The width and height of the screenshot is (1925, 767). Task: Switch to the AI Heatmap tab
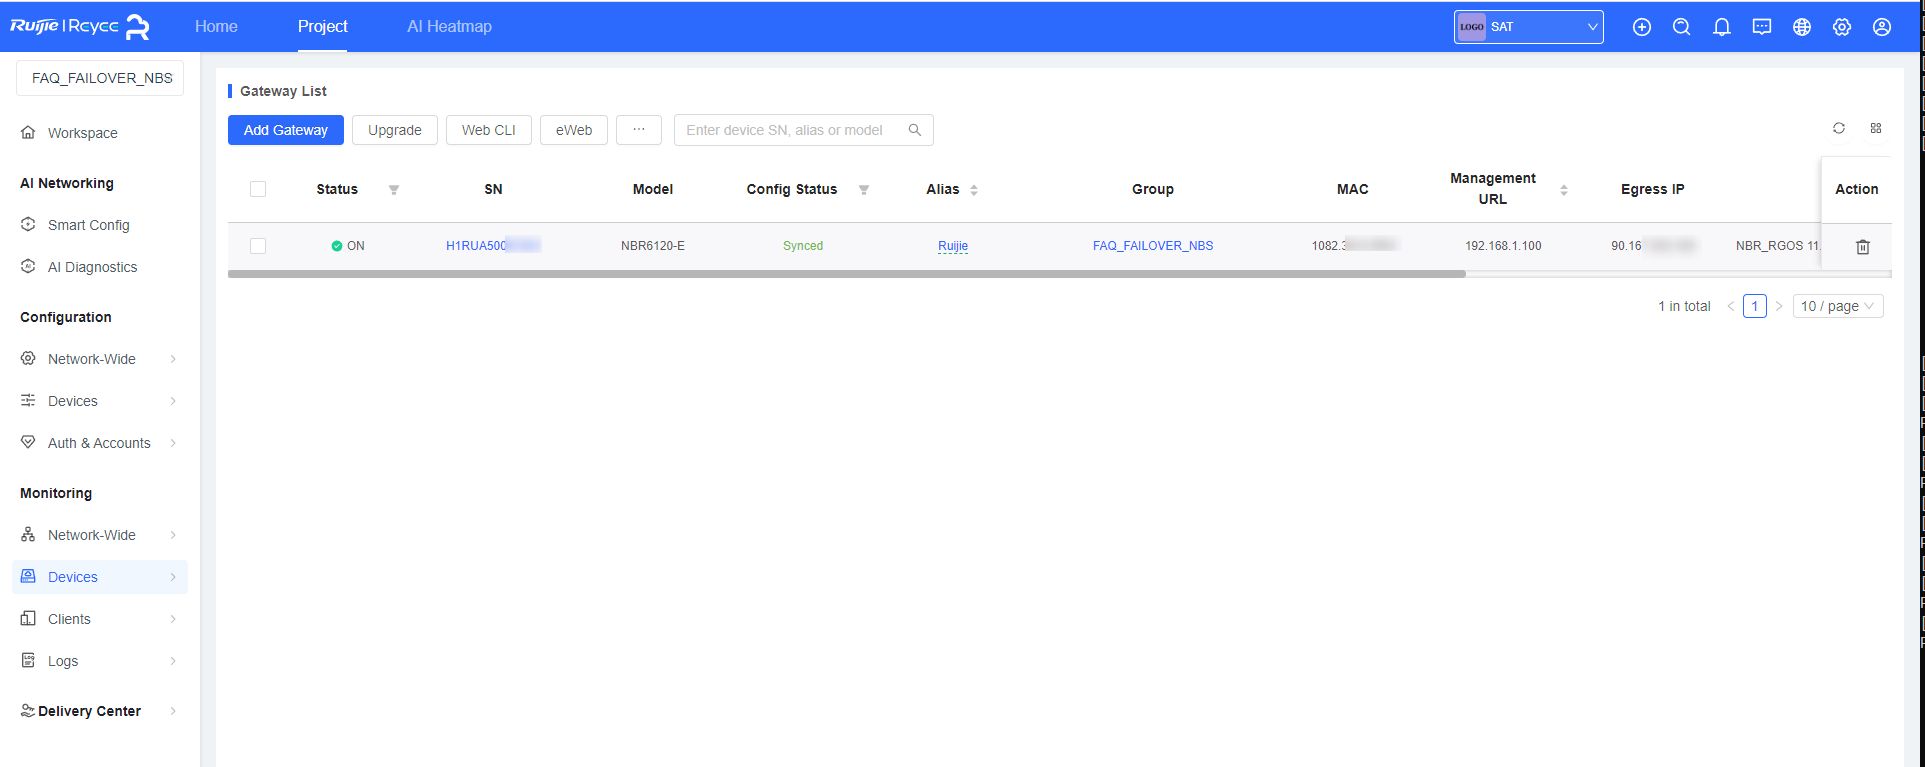tap(449, 27)
